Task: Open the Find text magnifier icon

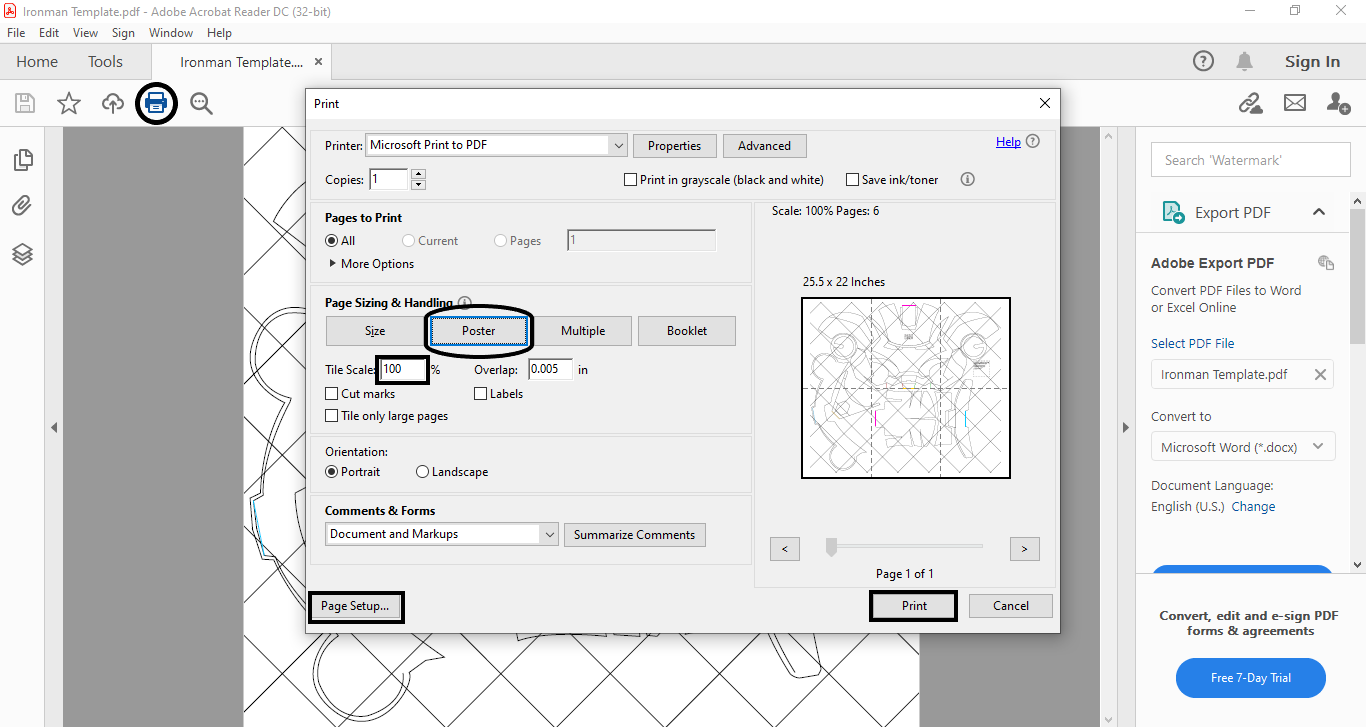Action: [202, 103]
